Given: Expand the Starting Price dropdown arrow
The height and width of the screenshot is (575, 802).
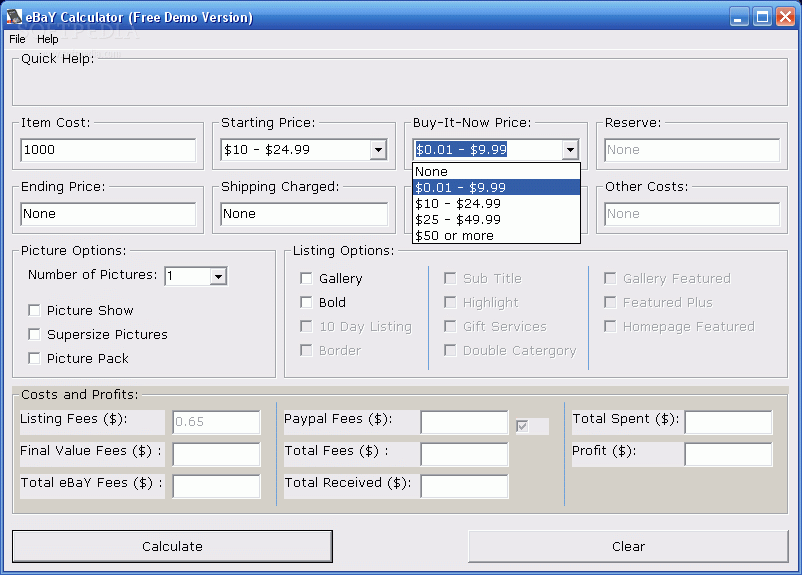Looking at the screenshot, I should tap(378, 150).
